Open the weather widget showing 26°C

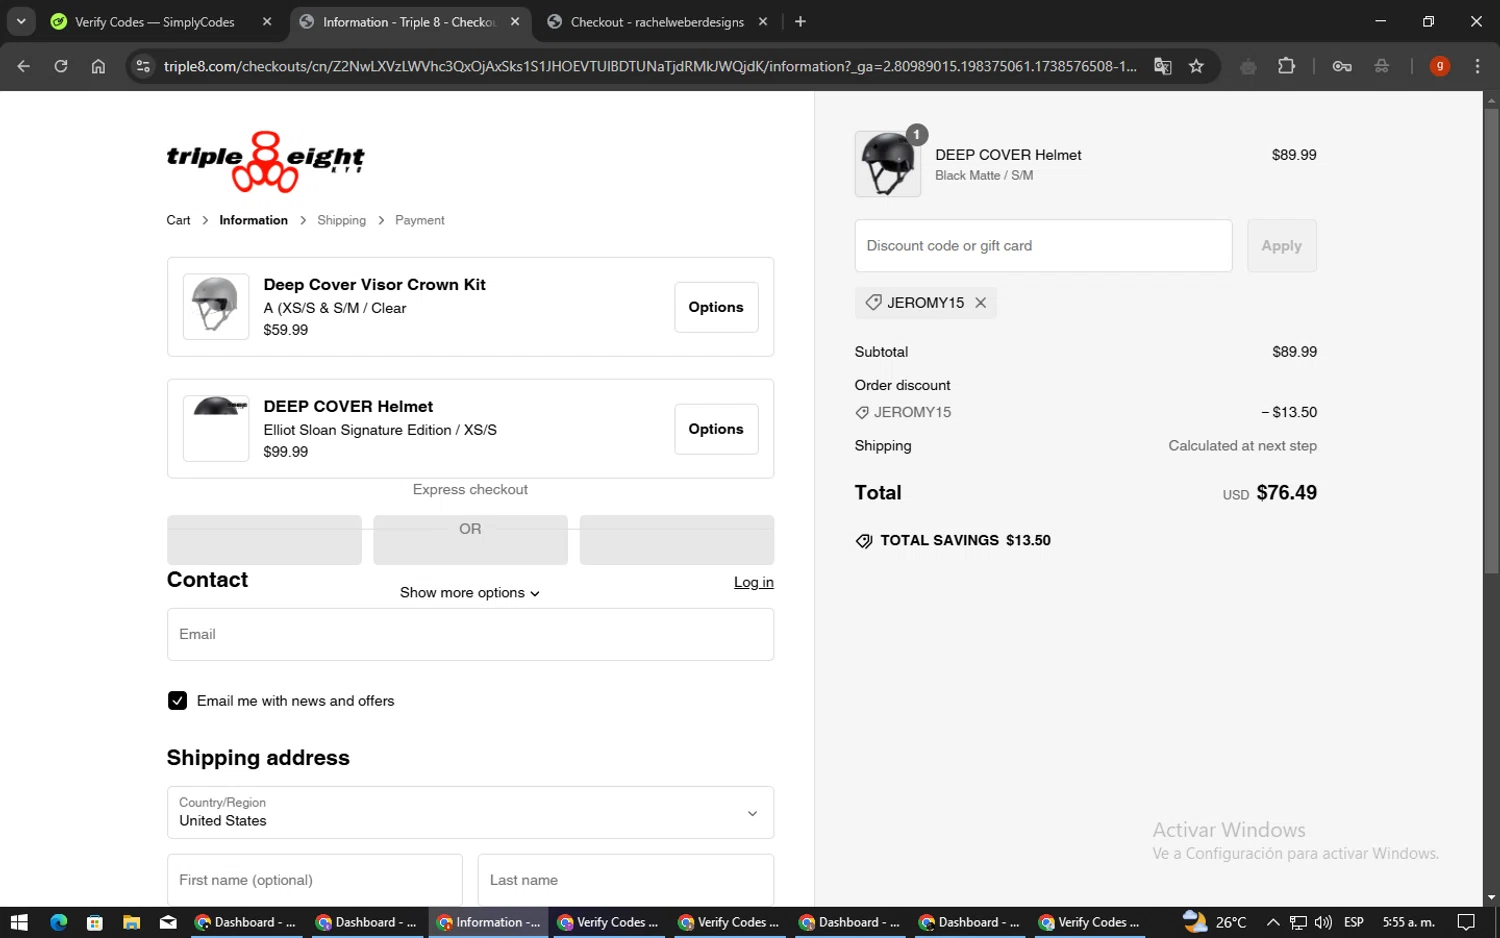click(x=1215, y=921)
